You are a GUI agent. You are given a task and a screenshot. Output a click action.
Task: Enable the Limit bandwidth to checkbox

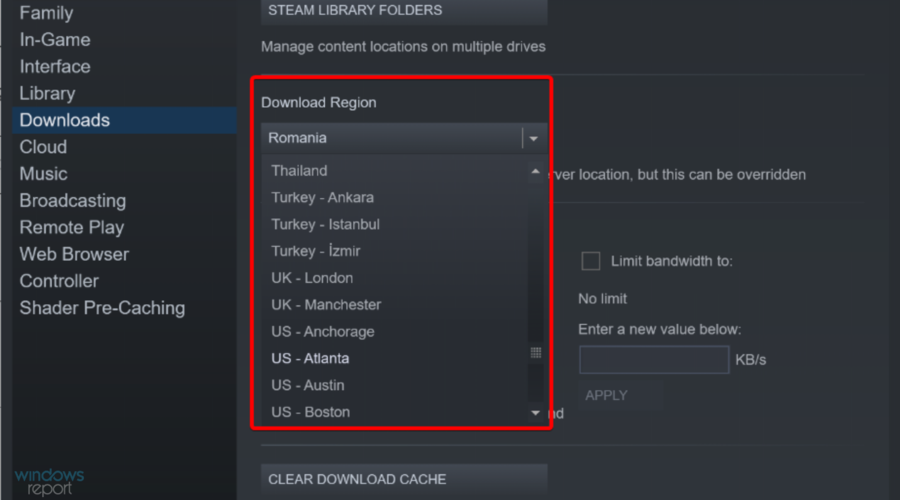coord(591,261)
